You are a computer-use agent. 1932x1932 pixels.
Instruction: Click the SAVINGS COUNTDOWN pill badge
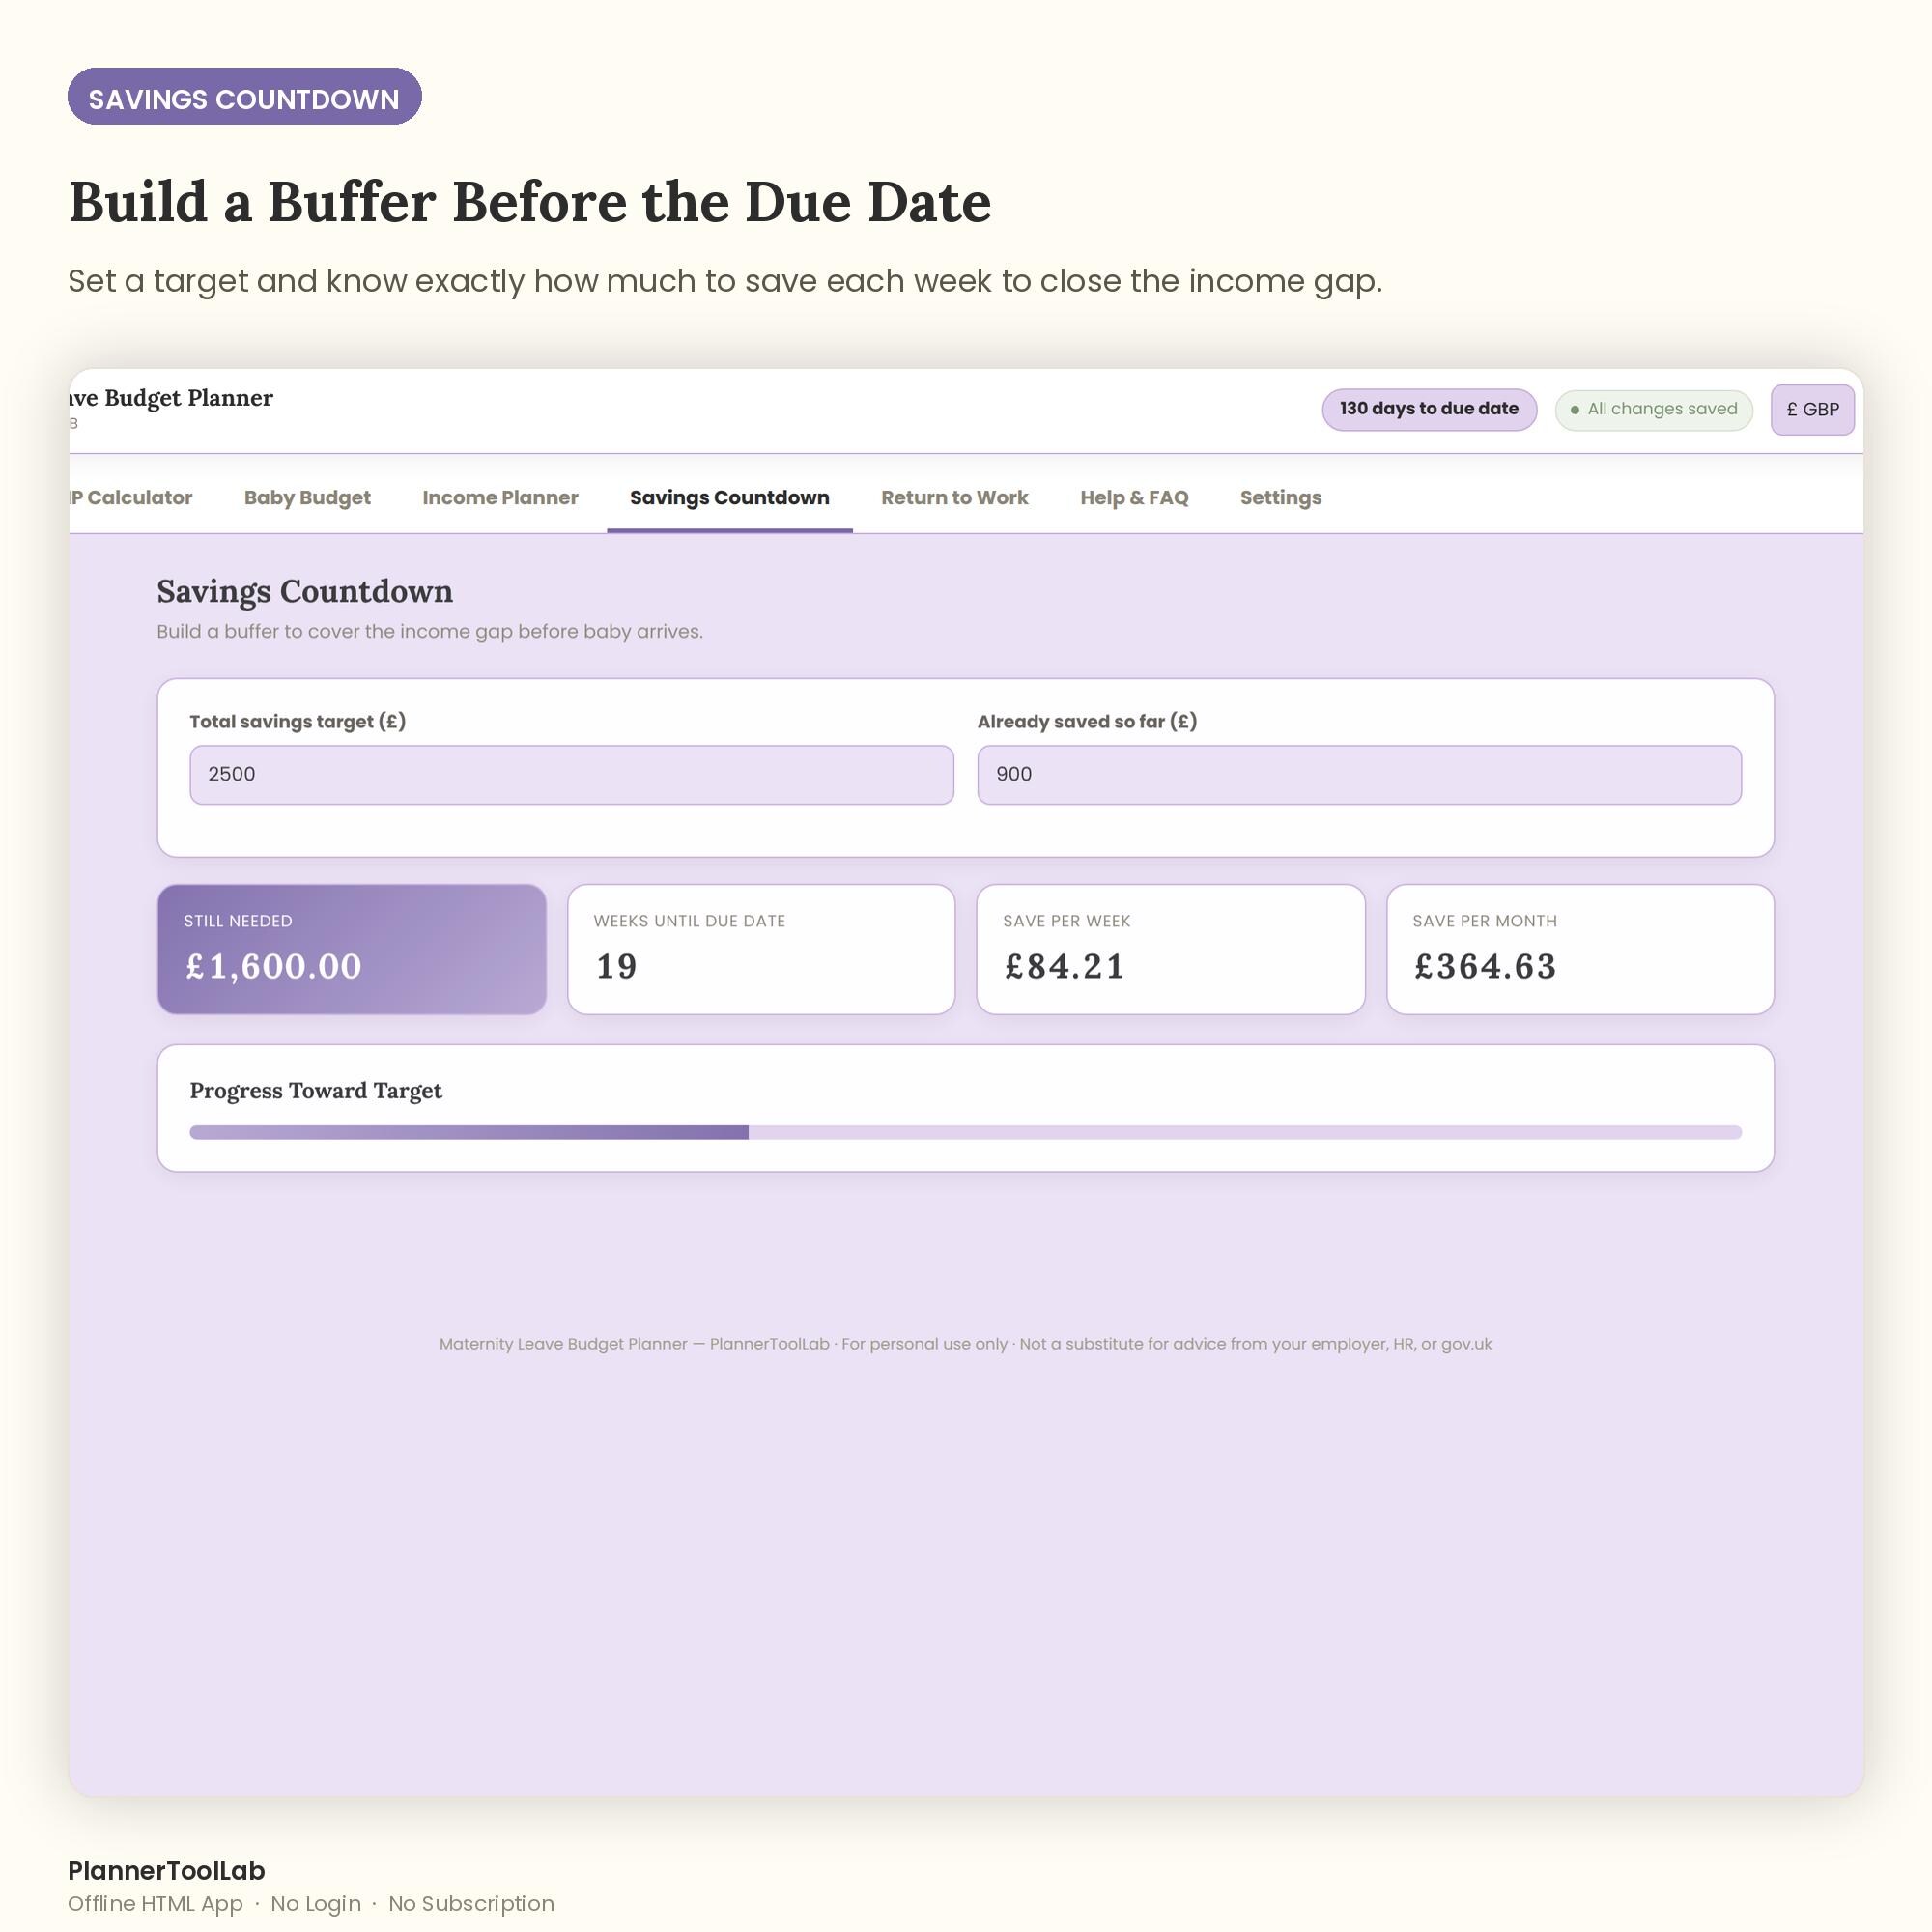244,97
